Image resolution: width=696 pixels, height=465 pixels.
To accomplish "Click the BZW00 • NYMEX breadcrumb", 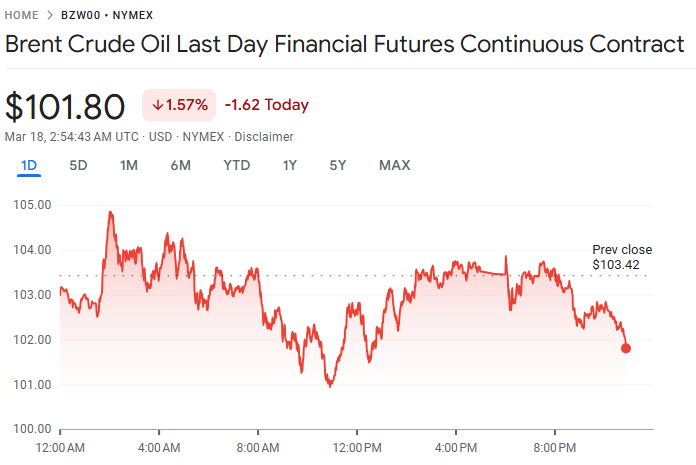I will pos(102,15).
